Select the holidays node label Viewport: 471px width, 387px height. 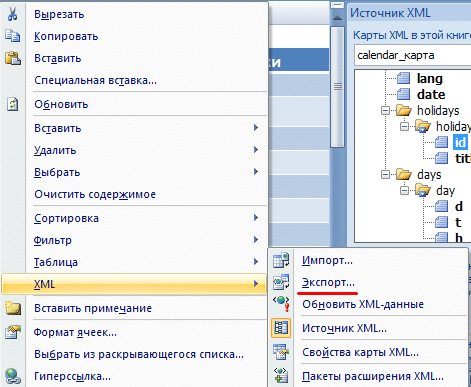point(438,110)
